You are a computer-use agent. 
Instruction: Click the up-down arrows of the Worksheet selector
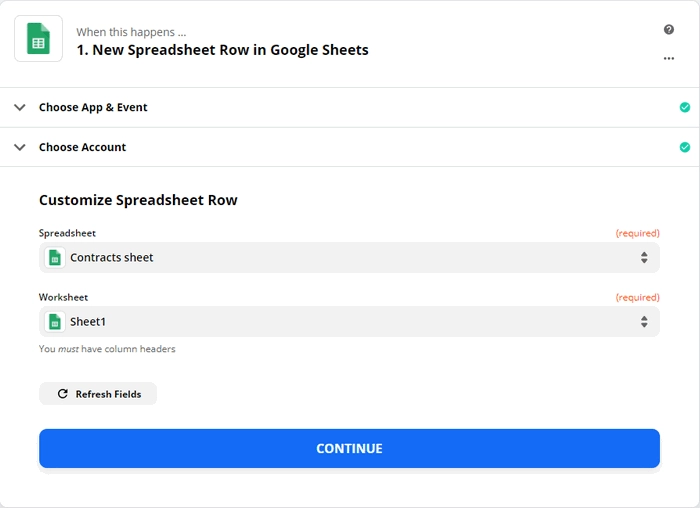click(644, 322)
